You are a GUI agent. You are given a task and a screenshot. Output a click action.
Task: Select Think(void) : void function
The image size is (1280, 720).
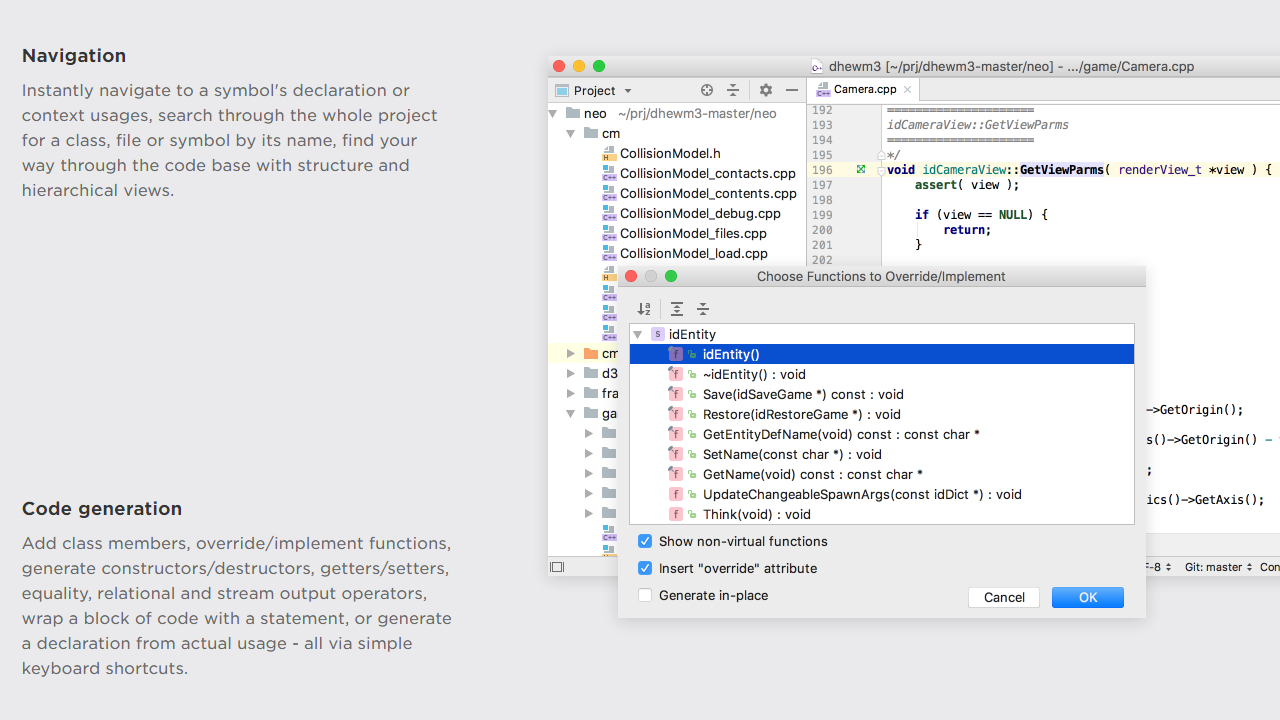(756, 514)
